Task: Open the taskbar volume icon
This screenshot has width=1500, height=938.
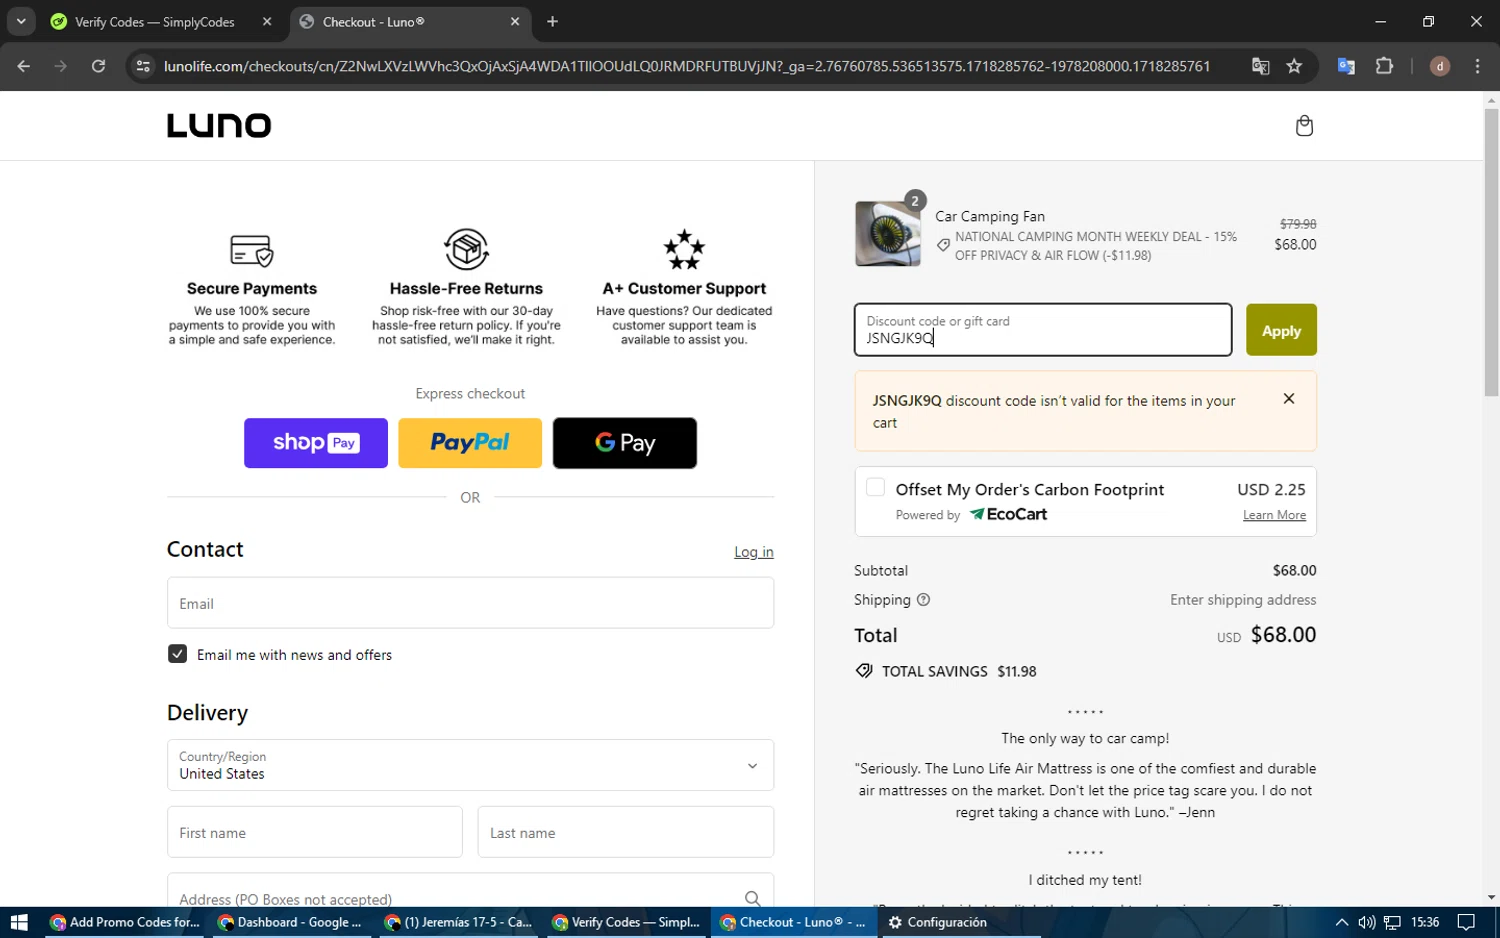Action: [x=1367, y=922]
